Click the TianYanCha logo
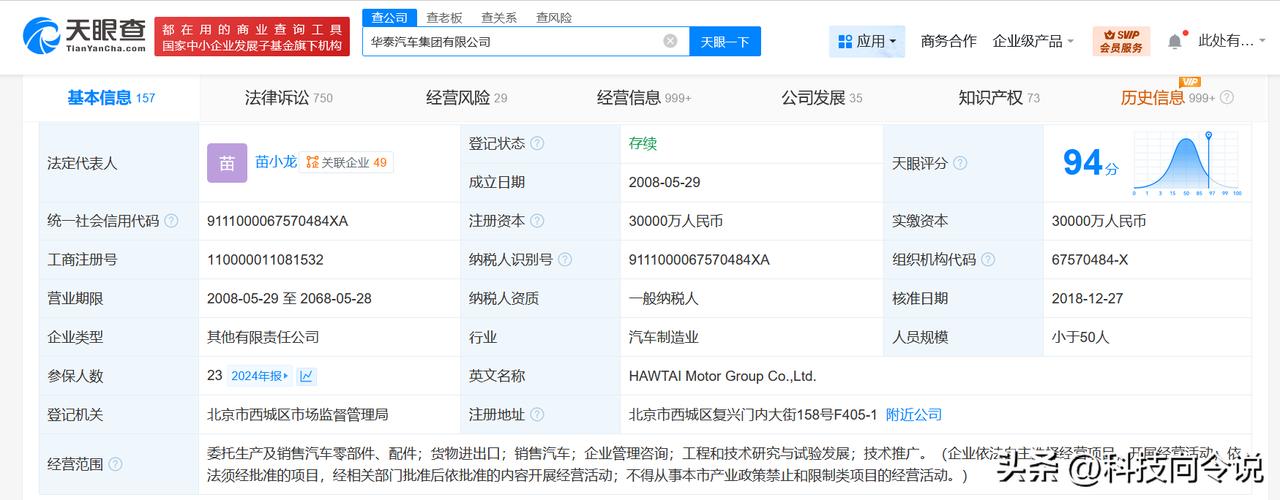The width and height of the screenshot is (1280, 500). 84,35
